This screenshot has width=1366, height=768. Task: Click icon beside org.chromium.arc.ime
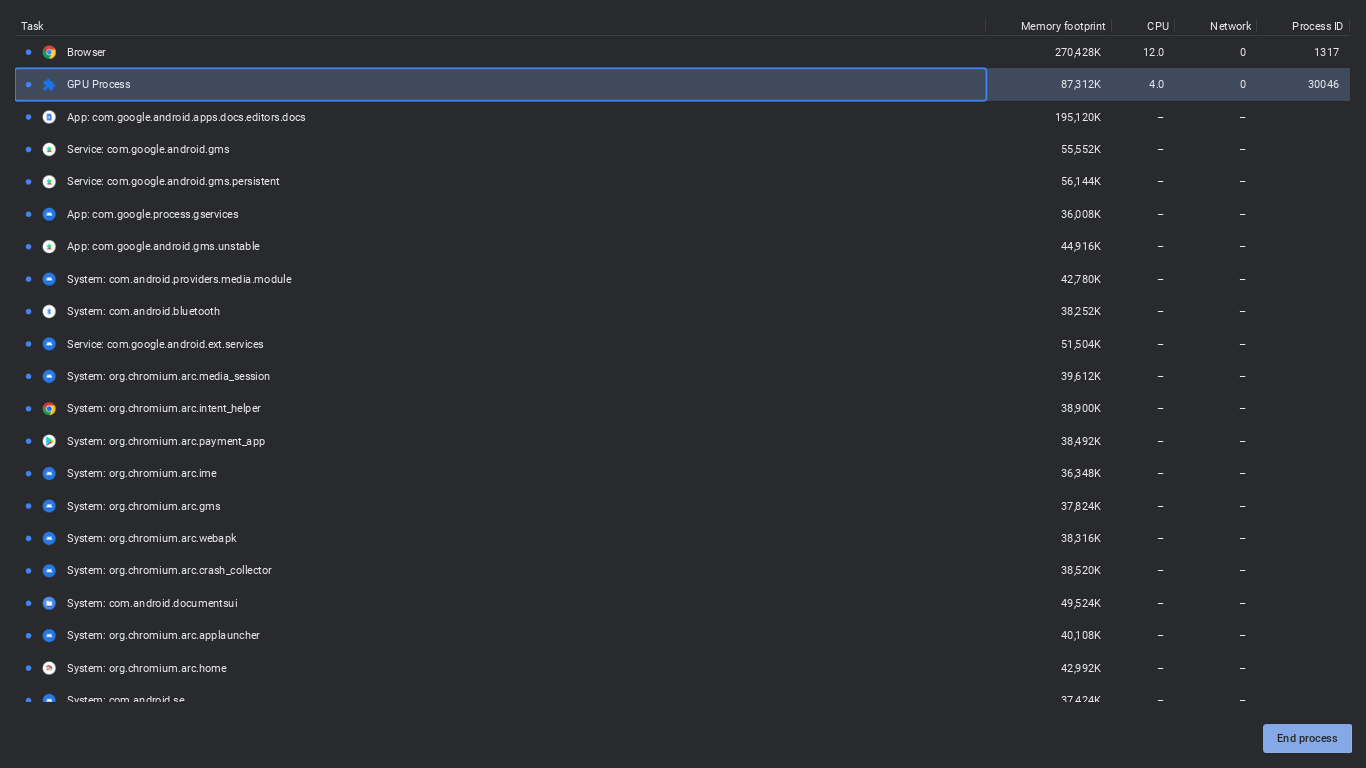pyautogui.click(x=49, y=473)
